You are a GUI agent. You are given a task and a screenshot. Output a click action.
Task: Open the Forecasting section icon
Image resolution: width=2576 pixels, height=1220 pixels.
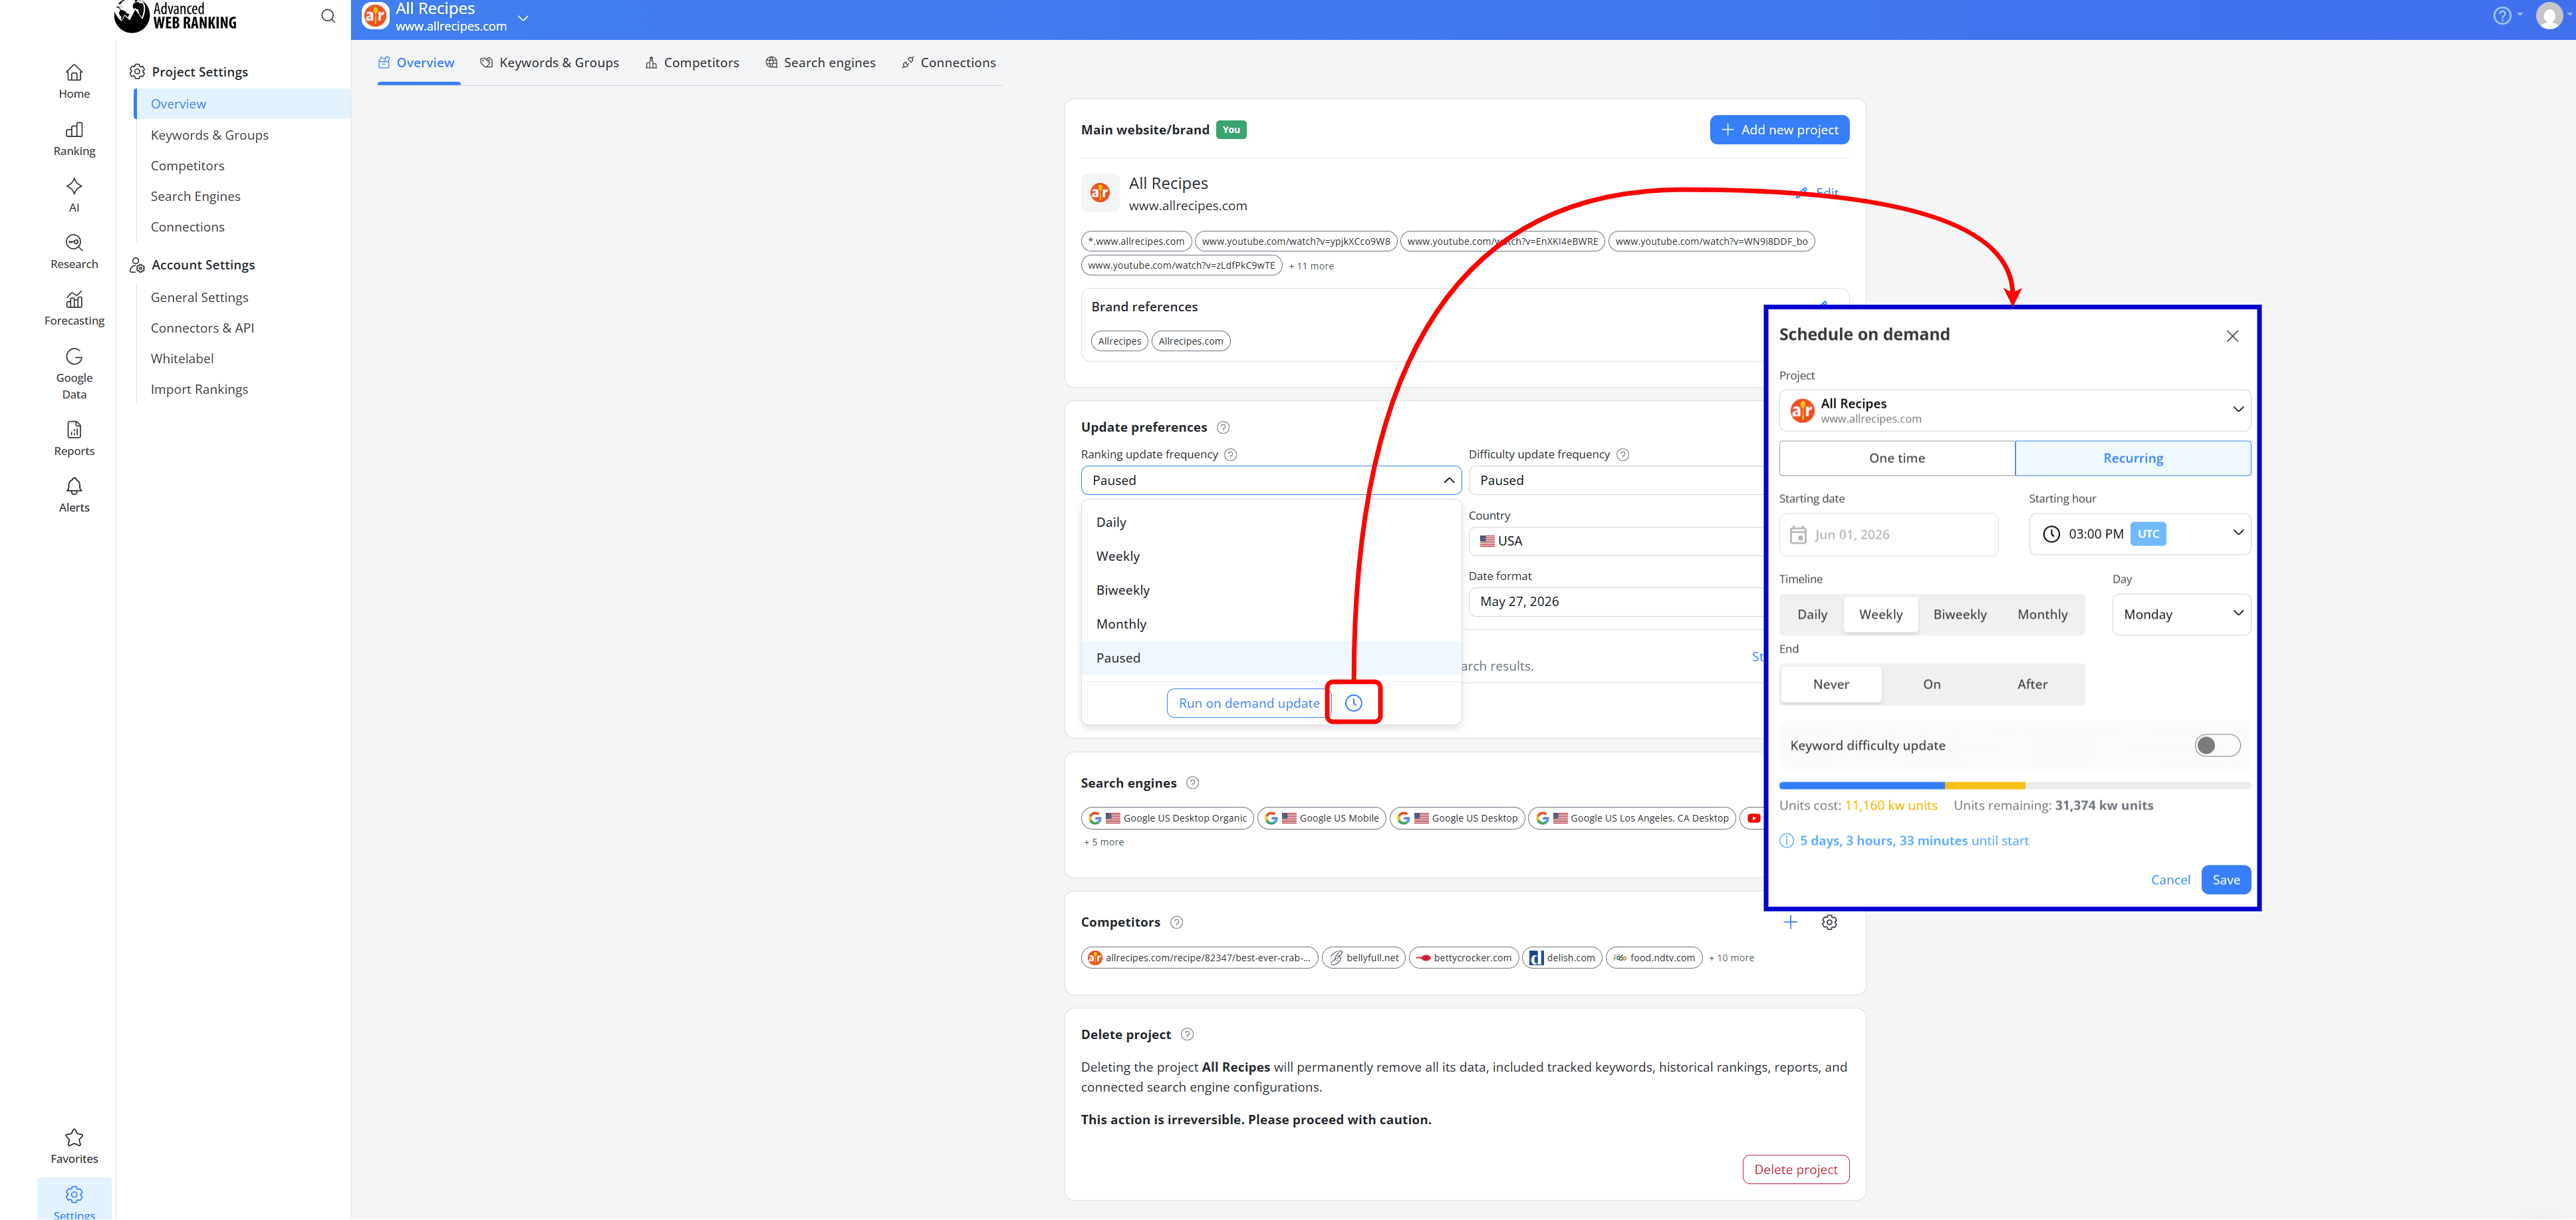(74, 300)
